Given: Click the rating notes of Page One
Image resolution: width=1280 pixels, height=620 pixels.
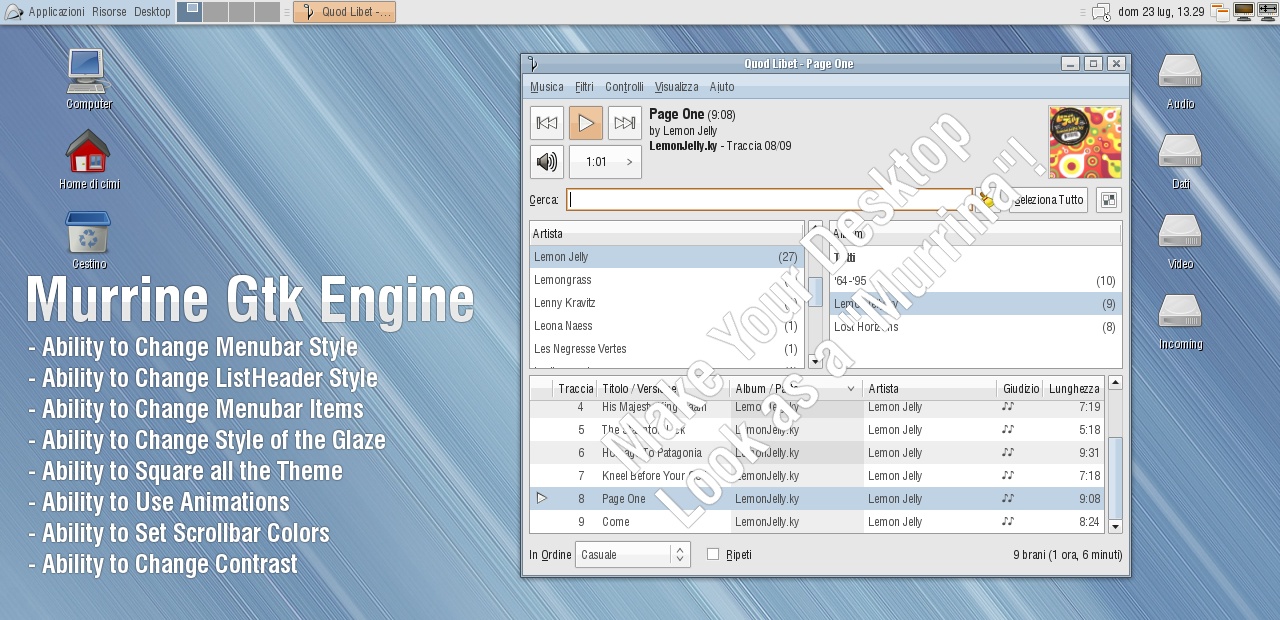Looking at the screenshot, I should tap(1008, 499).
